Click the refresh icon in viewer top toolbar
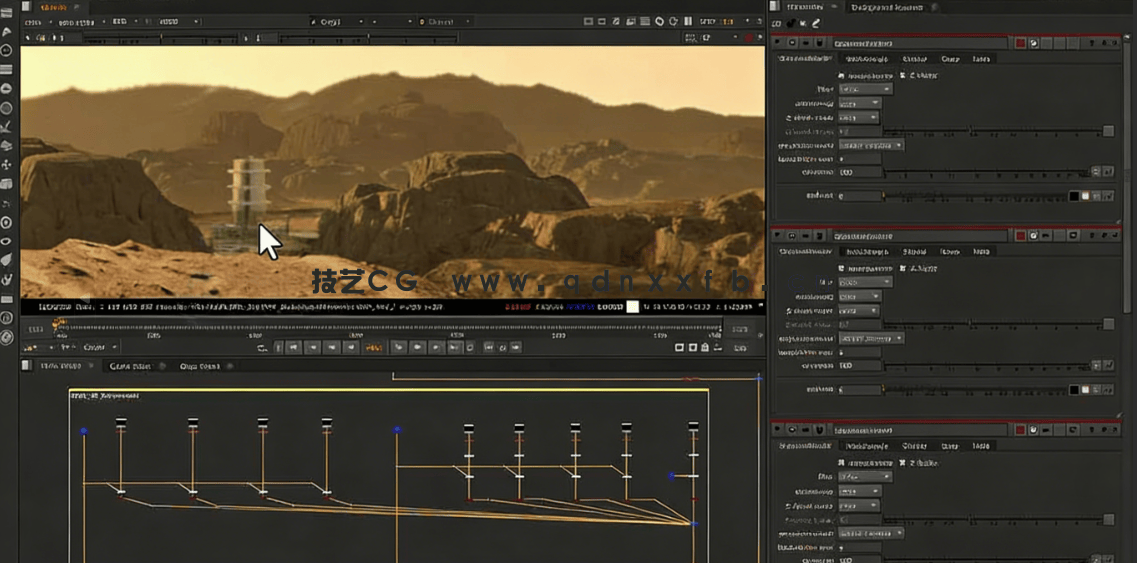The width and height of the screenshot is (1137, 563). [x=673, y=21]
